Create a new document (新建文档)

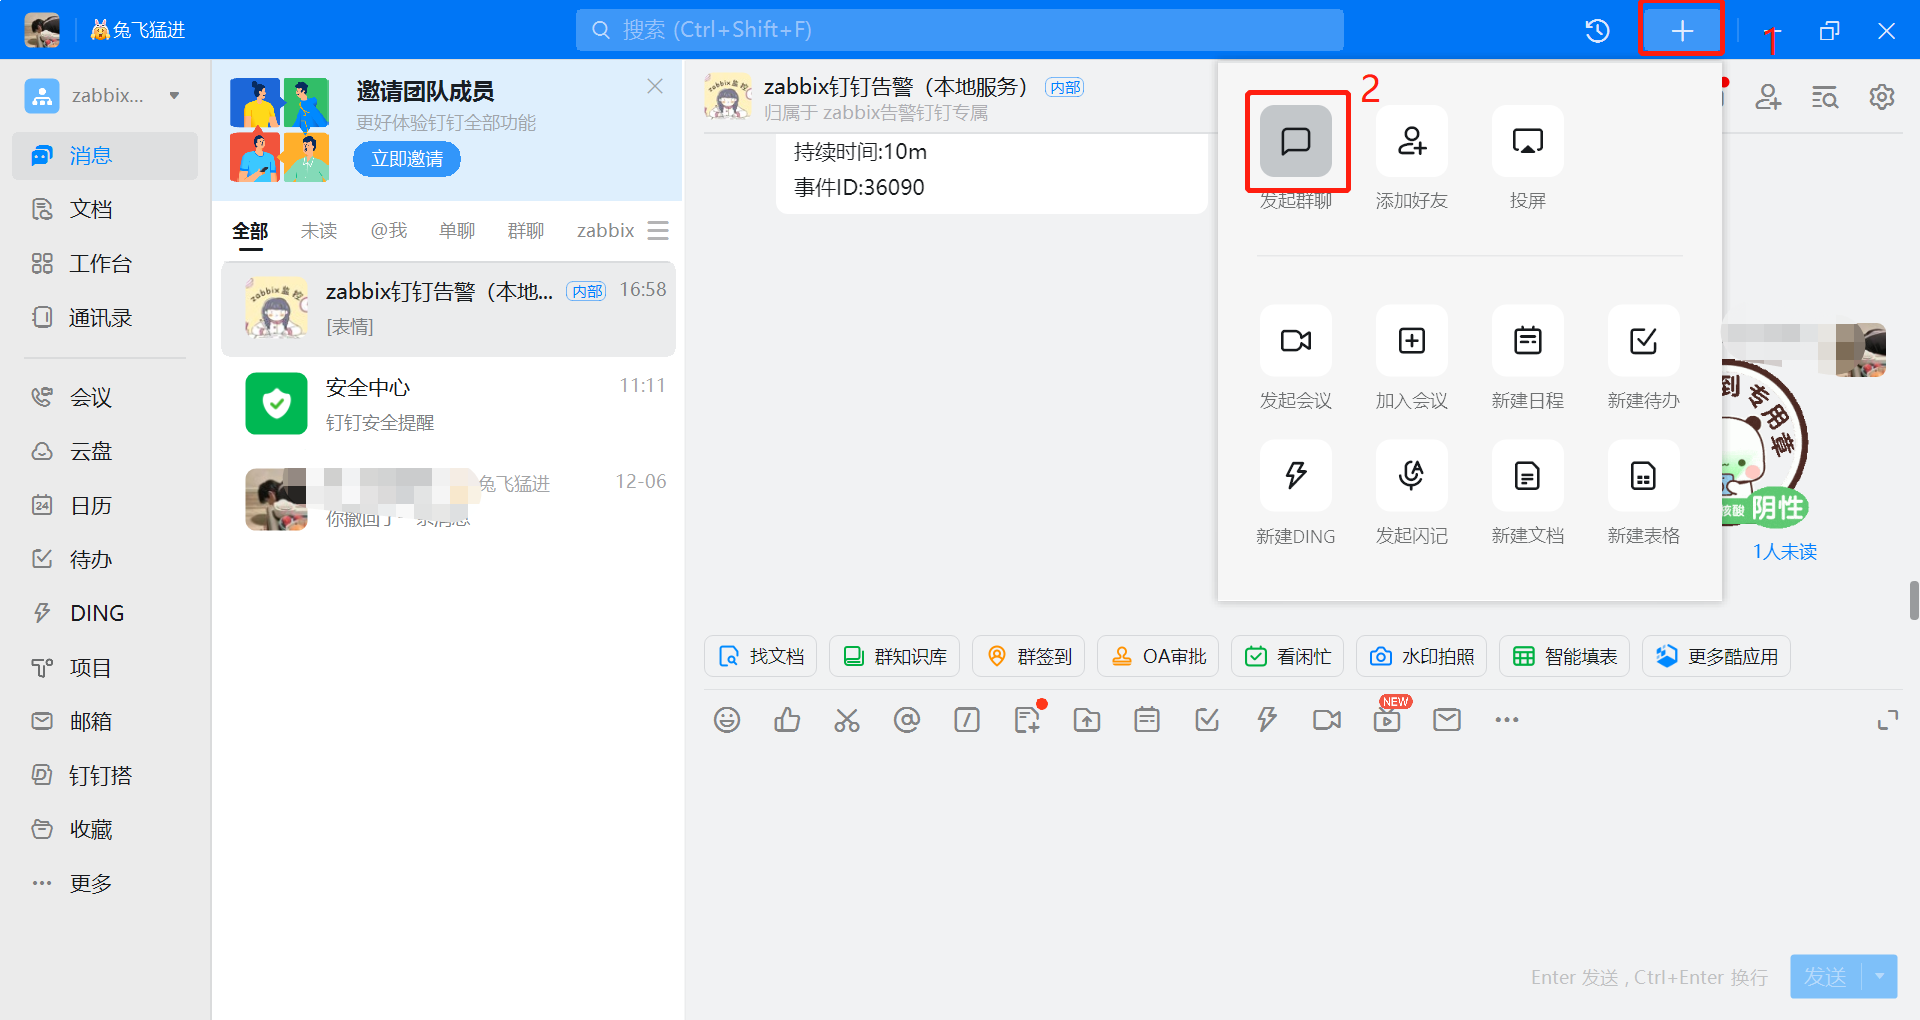[1528, 475]
